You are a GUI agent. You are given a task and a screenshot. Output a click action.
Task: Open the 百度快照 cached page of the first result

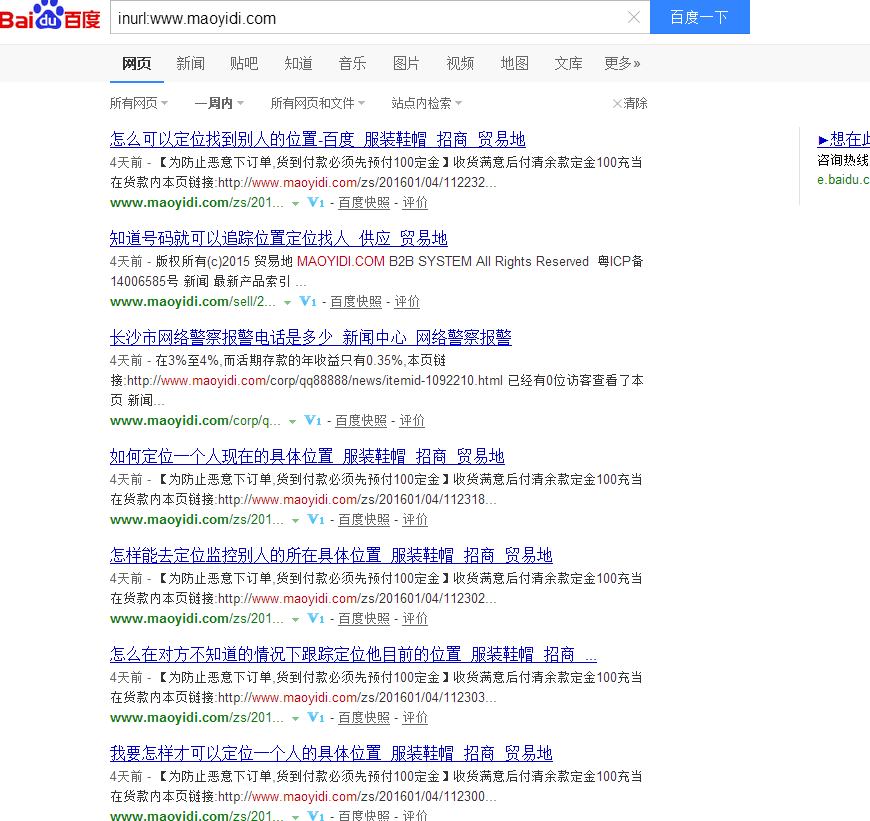click(362, 203)
